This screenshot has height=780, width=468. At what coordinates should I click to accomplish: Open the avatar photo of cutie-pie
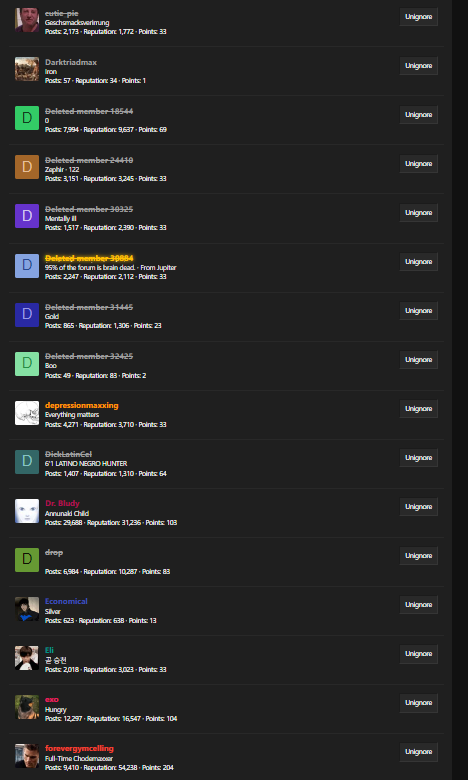click(27, 20)
